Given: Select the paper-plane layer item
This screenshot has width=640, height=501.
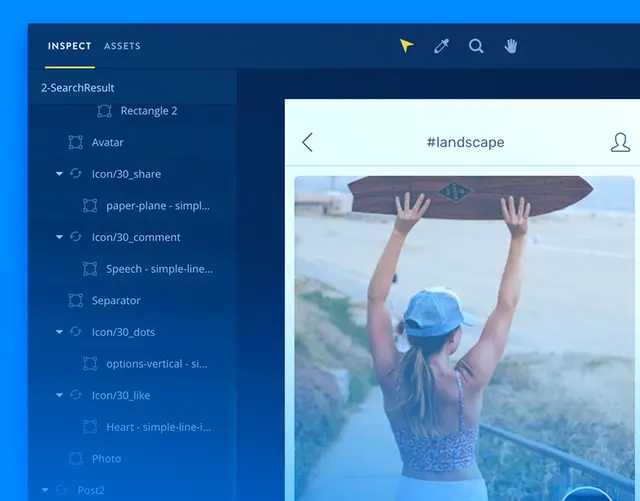Looking at the screenshot, I should point(158,206).
